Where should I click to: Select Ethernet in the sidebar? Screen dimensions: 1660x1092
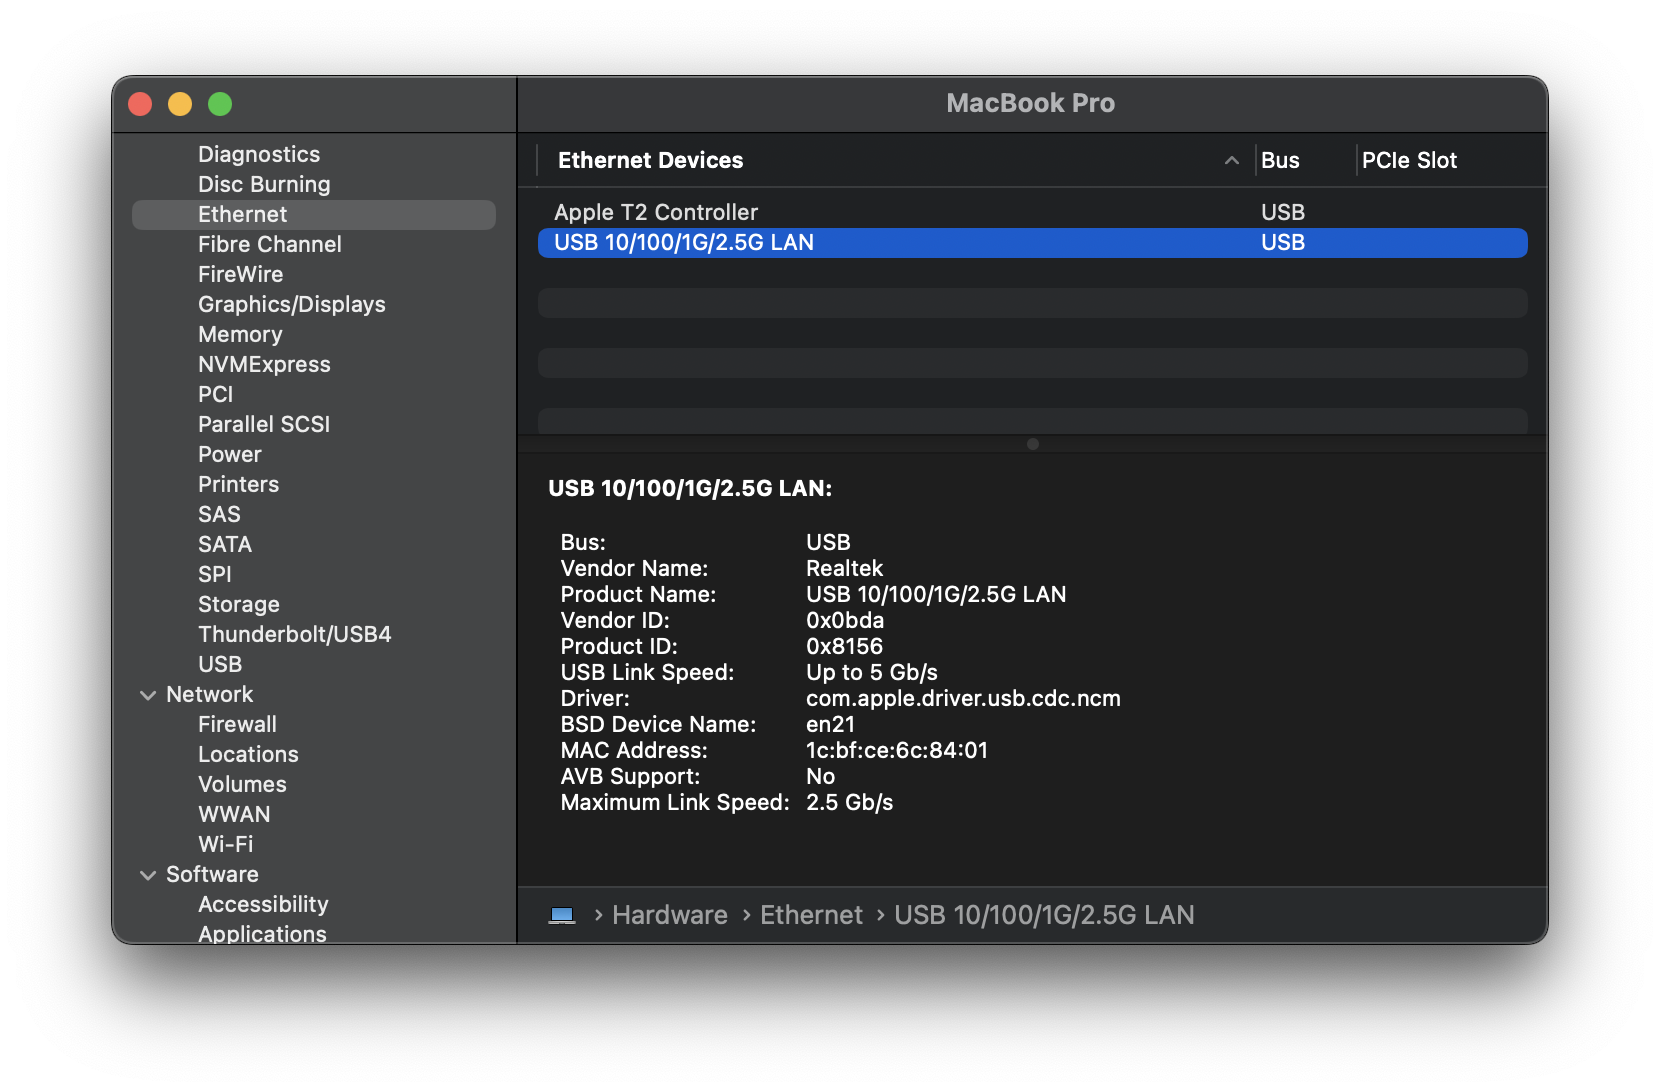pyautogui.click(x=314, y=215)
